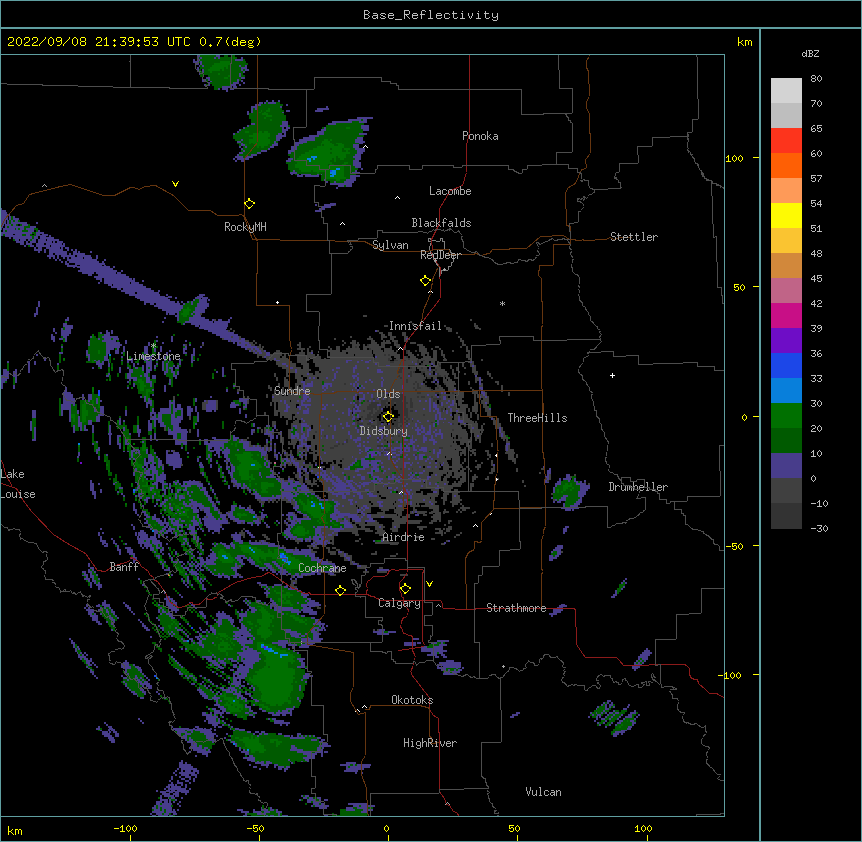The width and height of the screenshot is (862, 842).
Task: Click the Calgary city label
Action: pos(399,603)
